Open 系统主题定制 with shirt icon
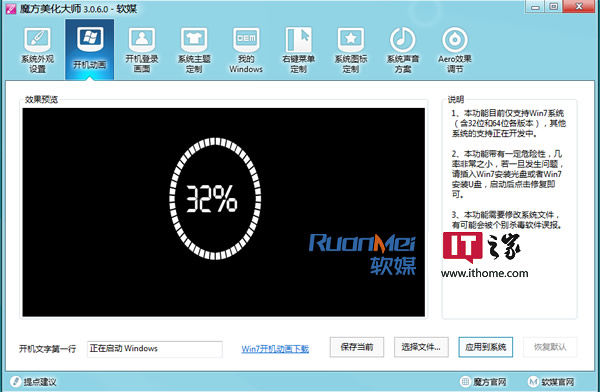 tap(194, 50)
